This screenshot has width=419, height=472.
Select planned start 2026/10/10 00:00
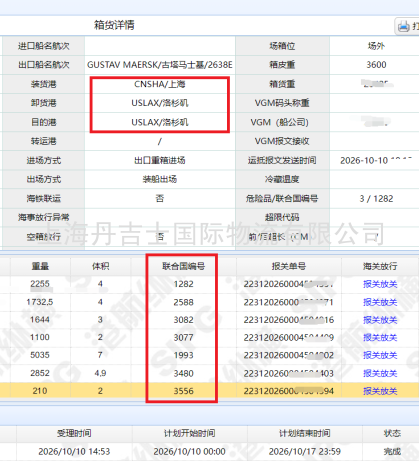pyautogui.click(x=189, y=451)
